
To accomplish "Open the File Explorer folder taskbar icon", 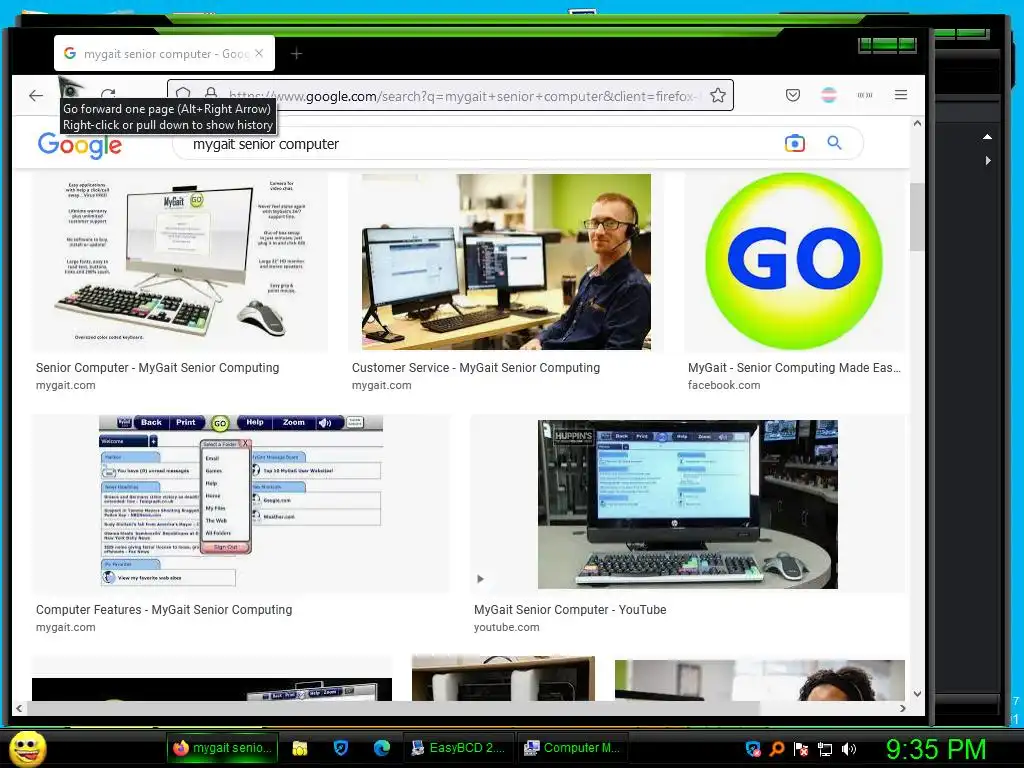I will click(x=300, y=748).
